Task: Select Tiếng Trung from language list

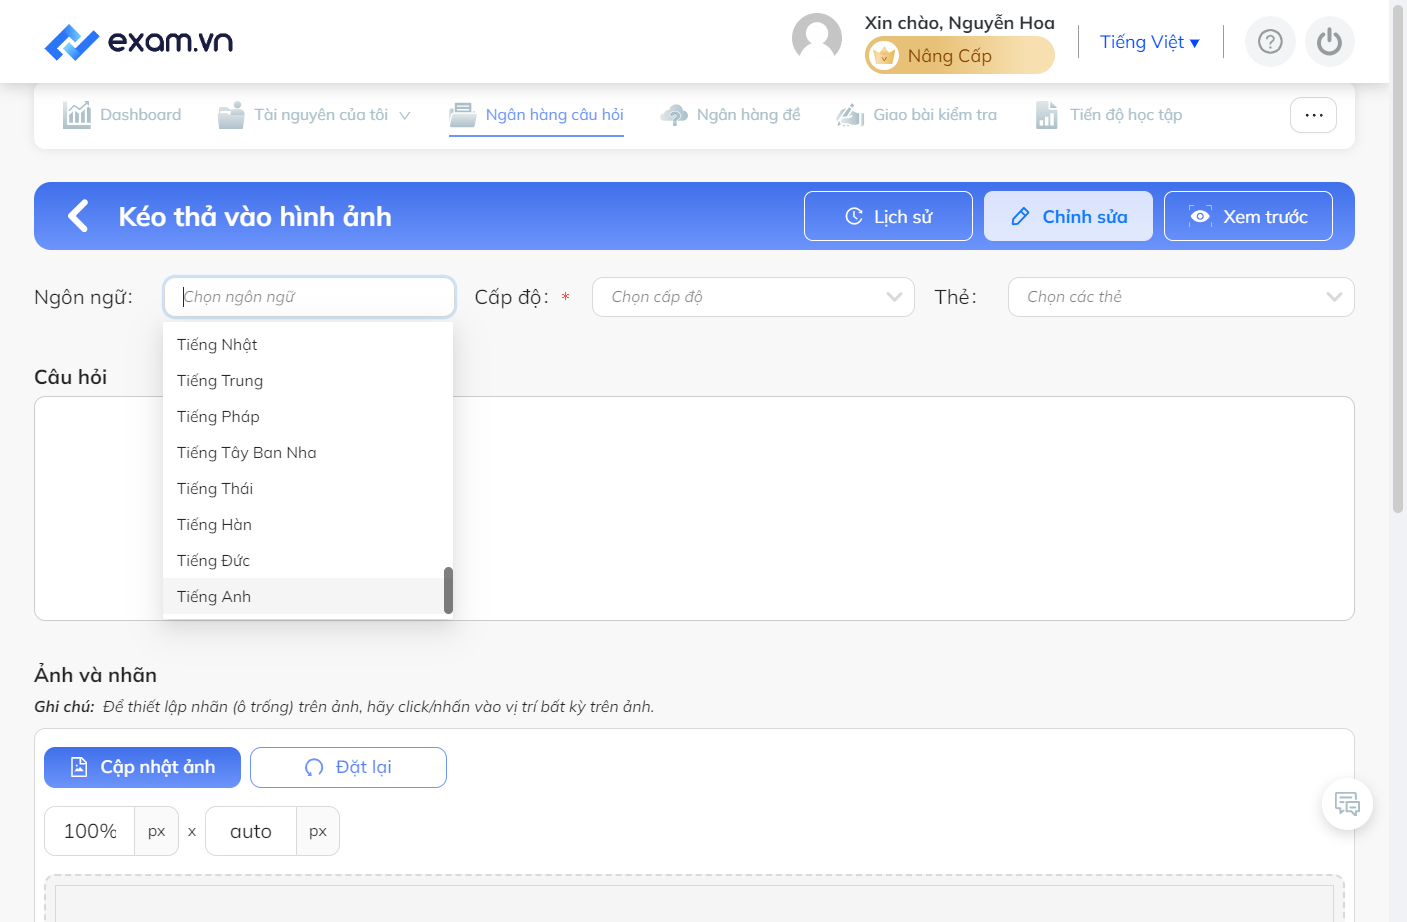Action: [x=308, y=380]
